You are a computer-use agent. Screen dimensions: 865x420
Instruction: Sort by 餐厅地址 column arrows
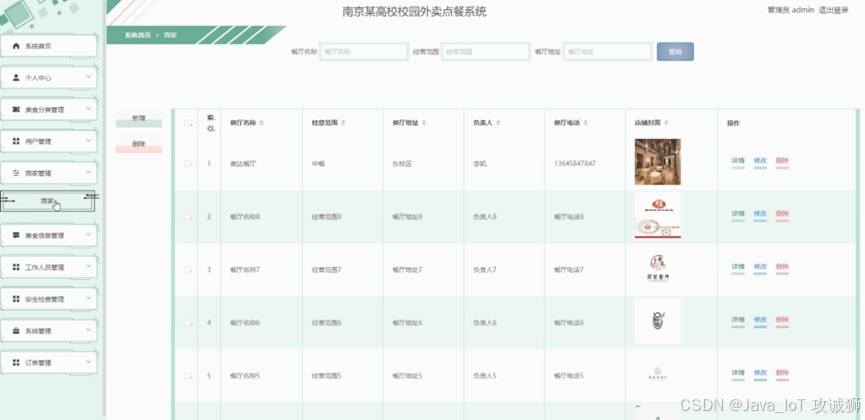(424, 123)
